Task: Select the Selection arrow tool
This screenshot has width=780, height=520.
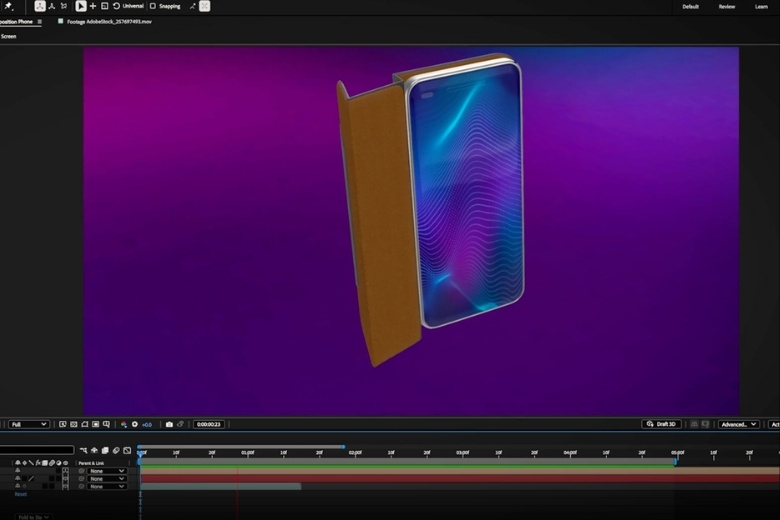Action: pos(81,6)
